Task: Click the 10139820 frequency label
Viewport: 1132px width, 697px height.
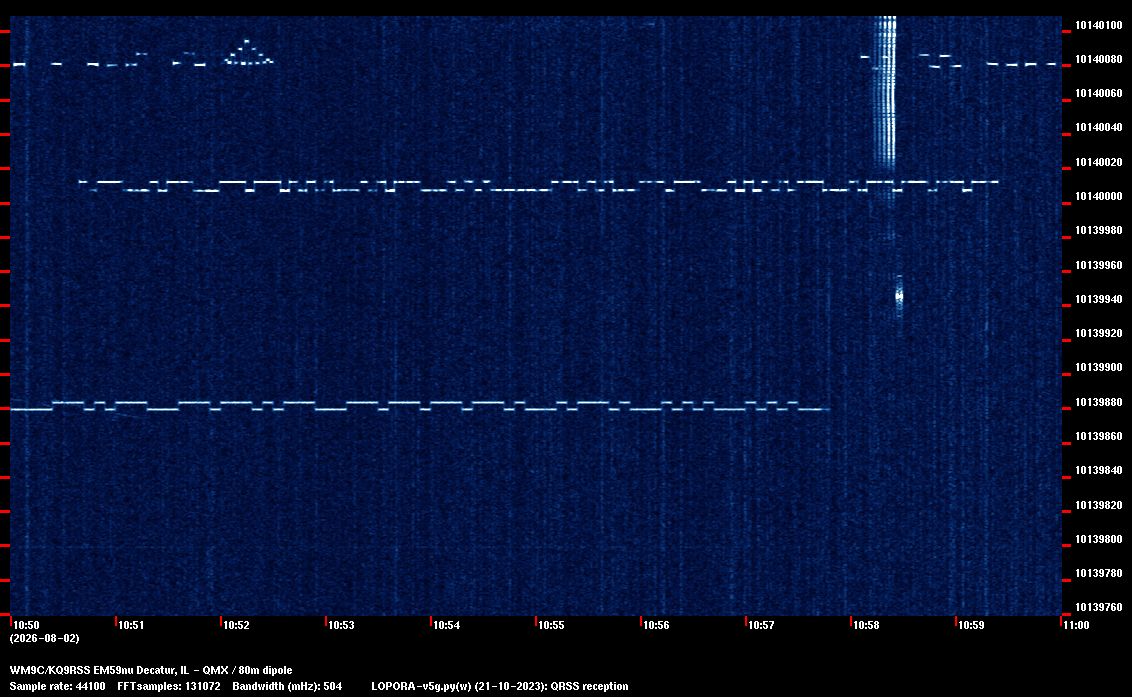Action: [1099, 505]
